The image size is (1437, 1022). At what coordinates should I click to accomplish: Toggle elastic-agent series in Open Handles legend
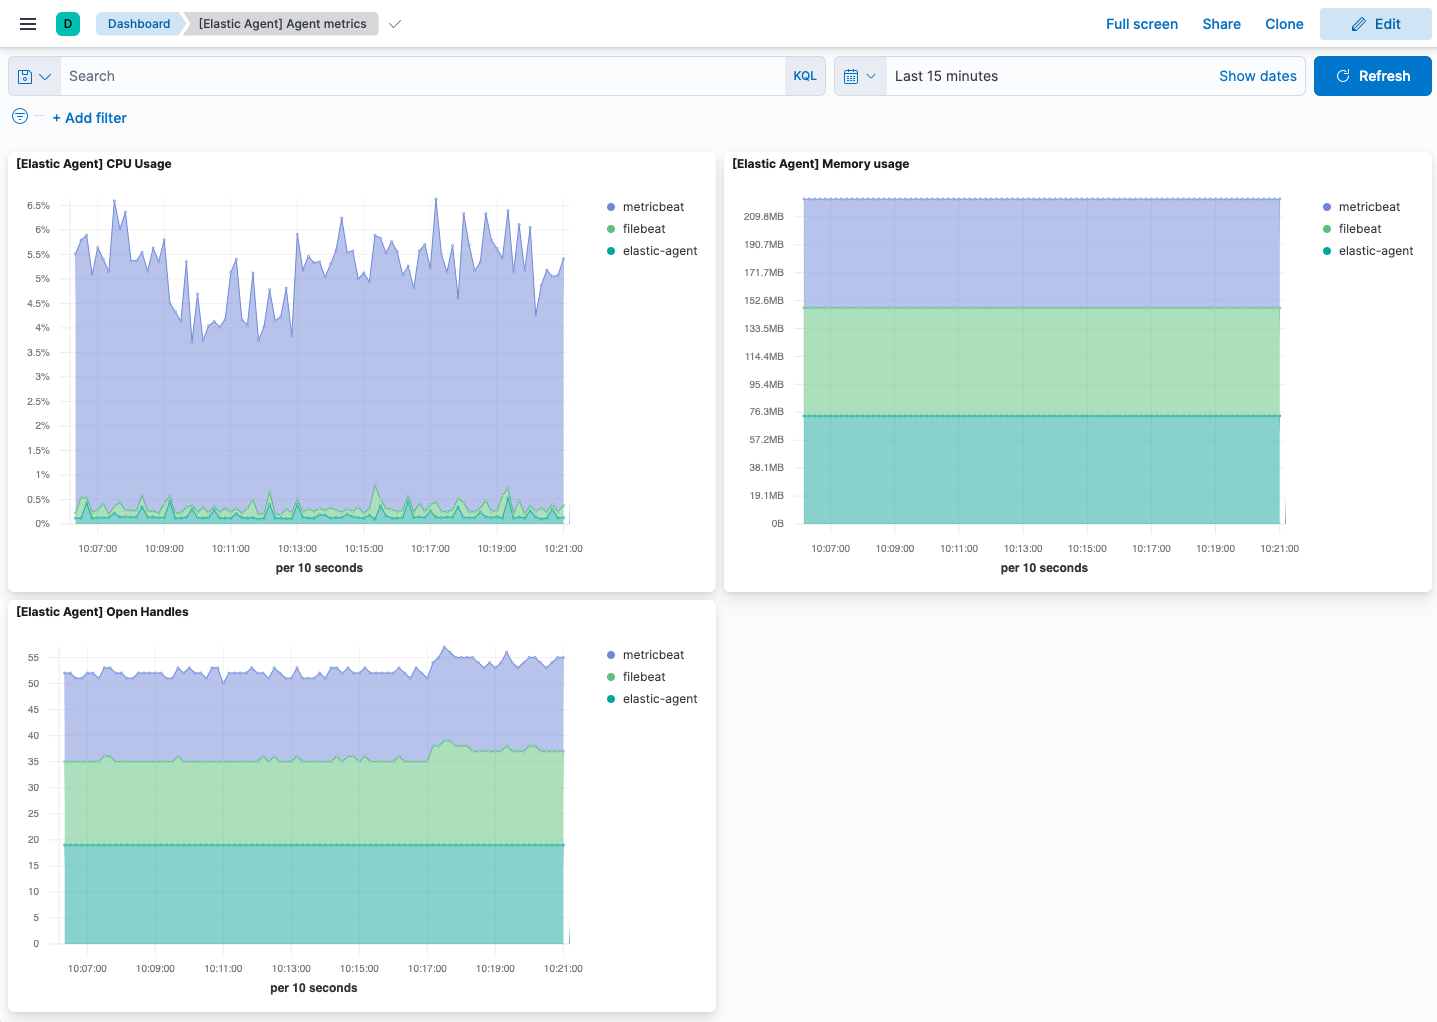click(659, 698)
